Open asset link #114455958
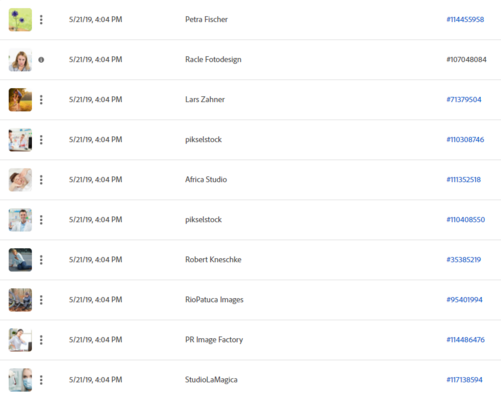501x398 pixels. [465, 19]
